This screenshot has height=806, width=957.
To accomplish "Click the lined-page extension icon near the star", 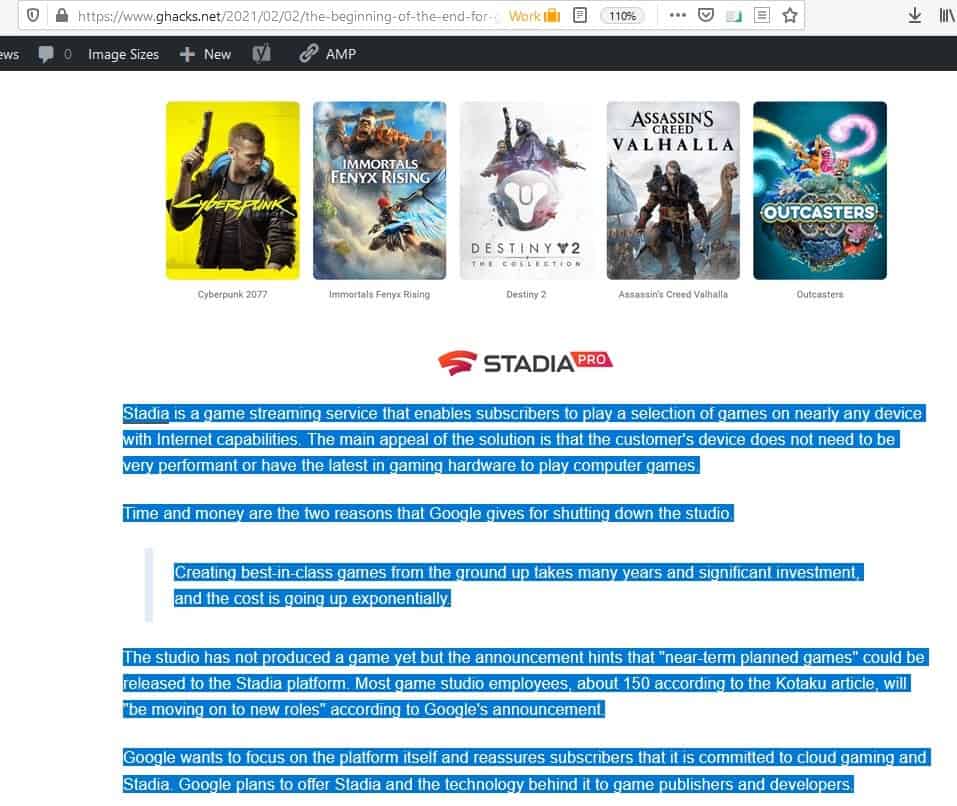I will (x=762, y=15).
